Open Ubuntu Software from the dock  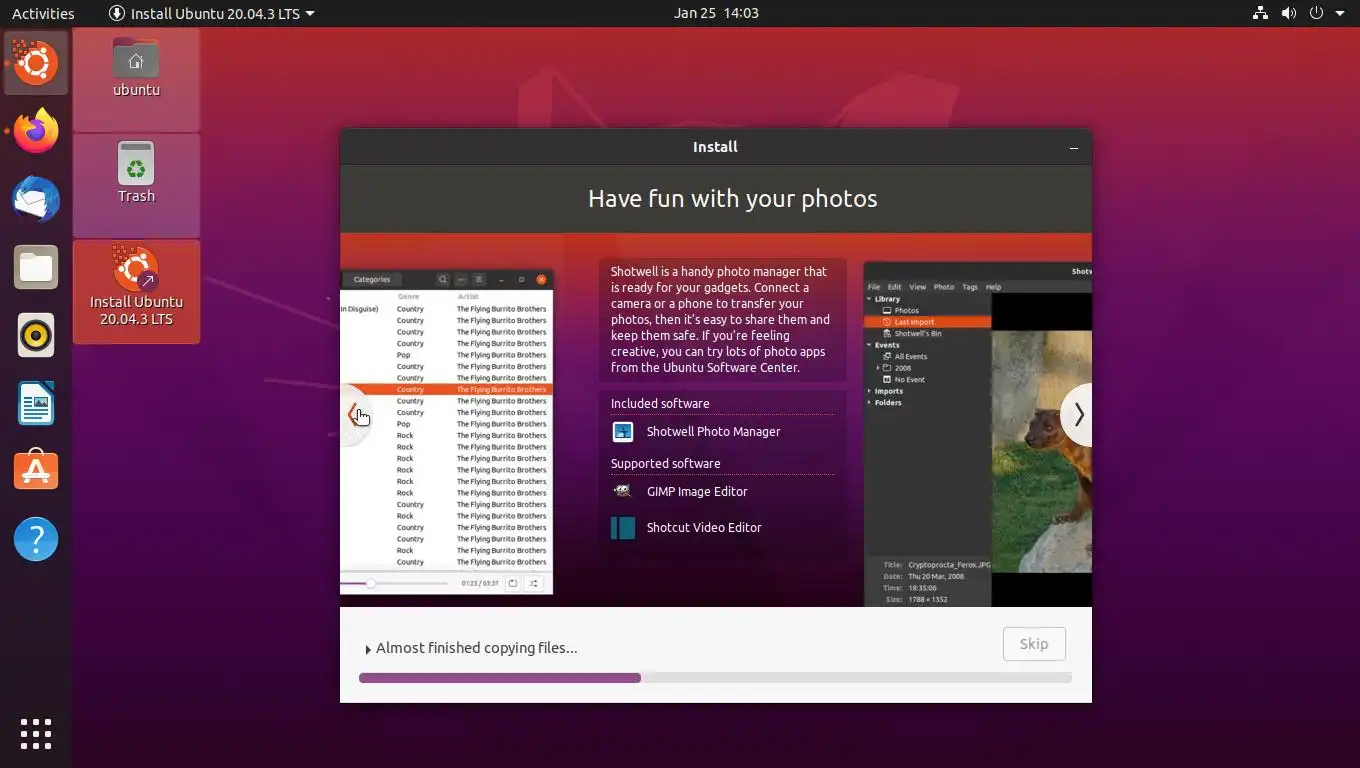(36, 470)
